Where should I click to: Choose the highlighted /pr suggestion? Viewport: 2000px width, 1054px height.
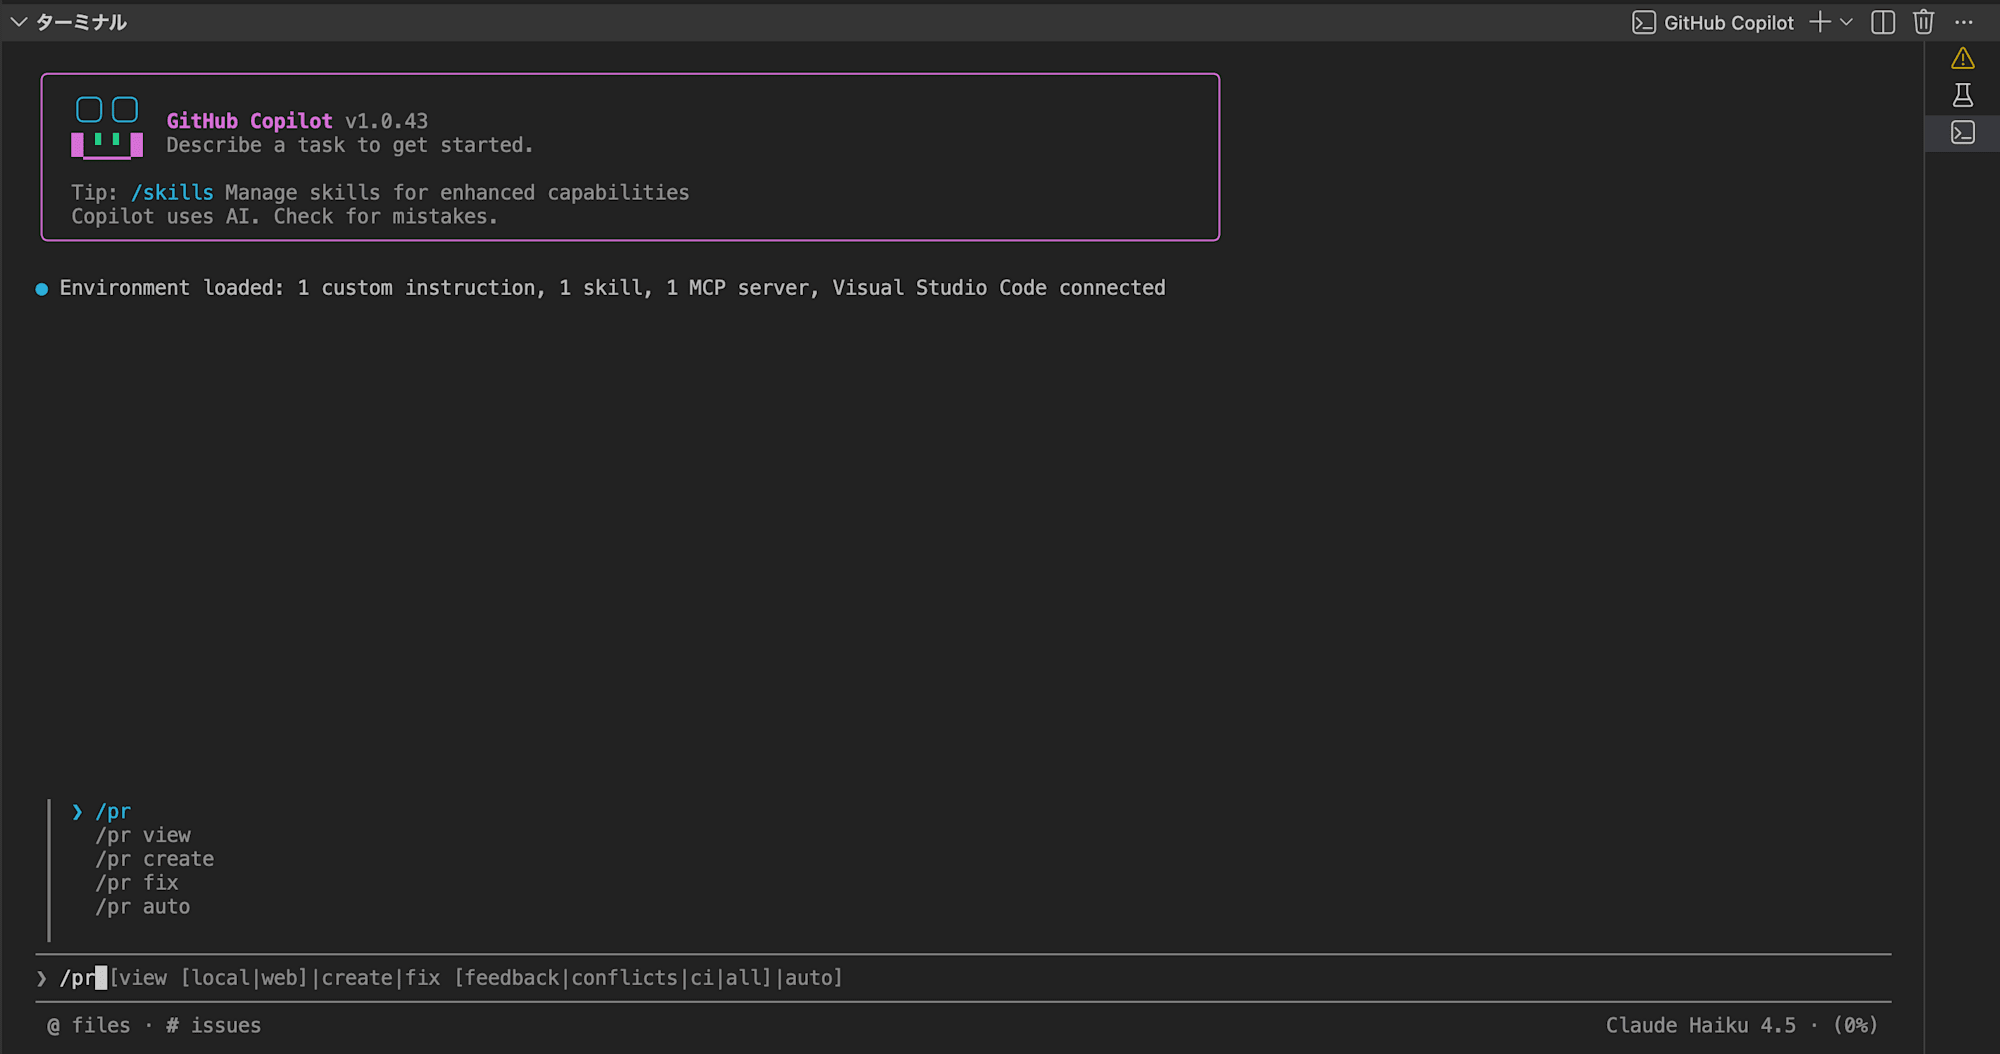113,811
